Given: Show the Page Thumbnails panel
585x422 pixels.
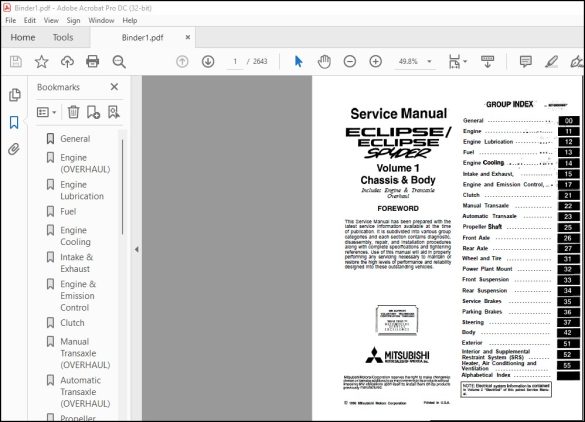Looking at the screenshot, I should (15, 95).
